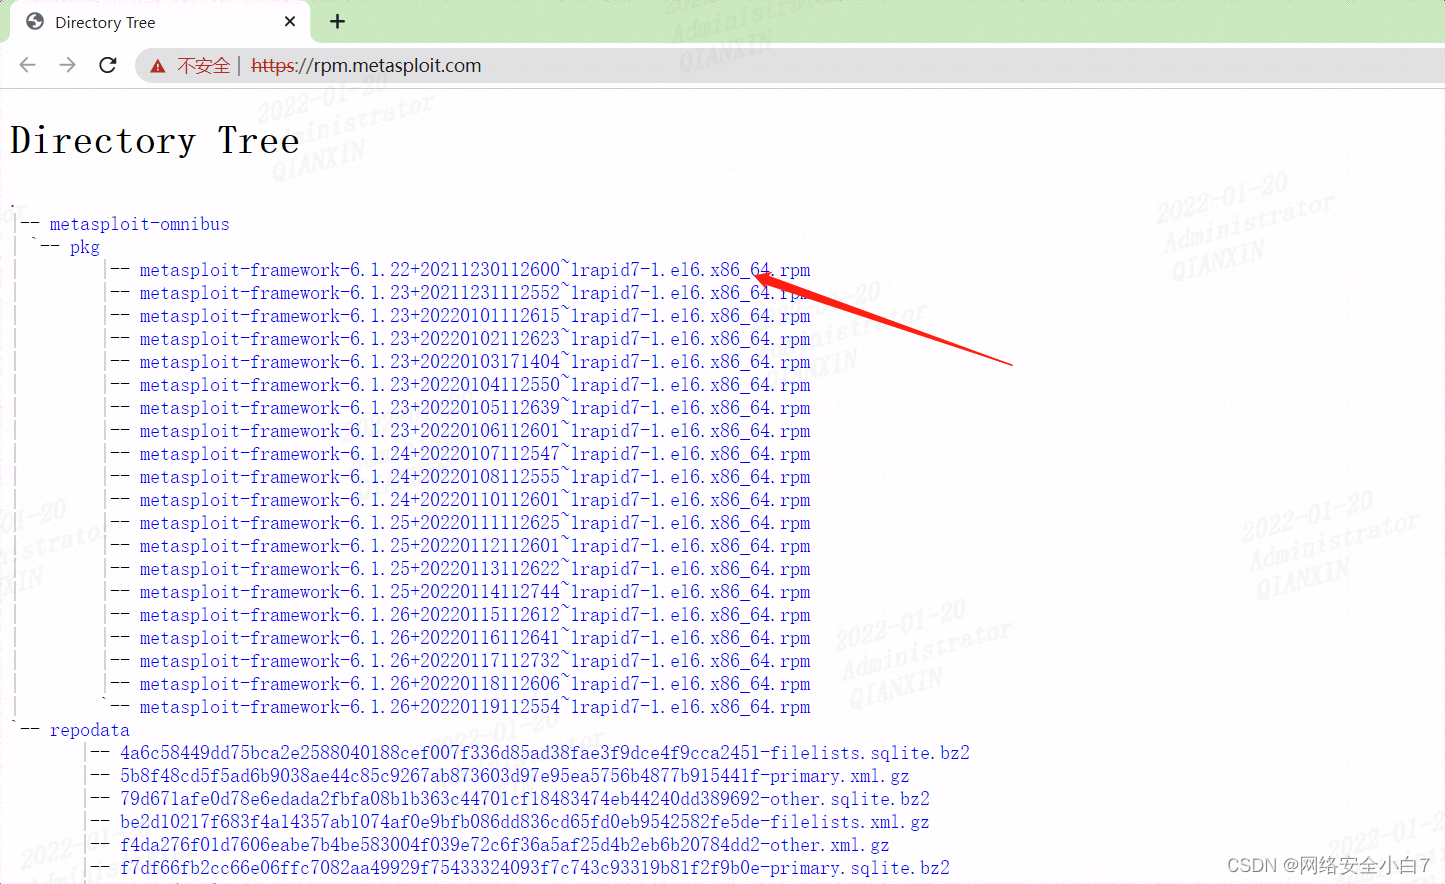This screenshot has height=884, width=1445.
Task: Download 6.1.23+20220103171404 rpm package
Action: click(x=475, y=362)
